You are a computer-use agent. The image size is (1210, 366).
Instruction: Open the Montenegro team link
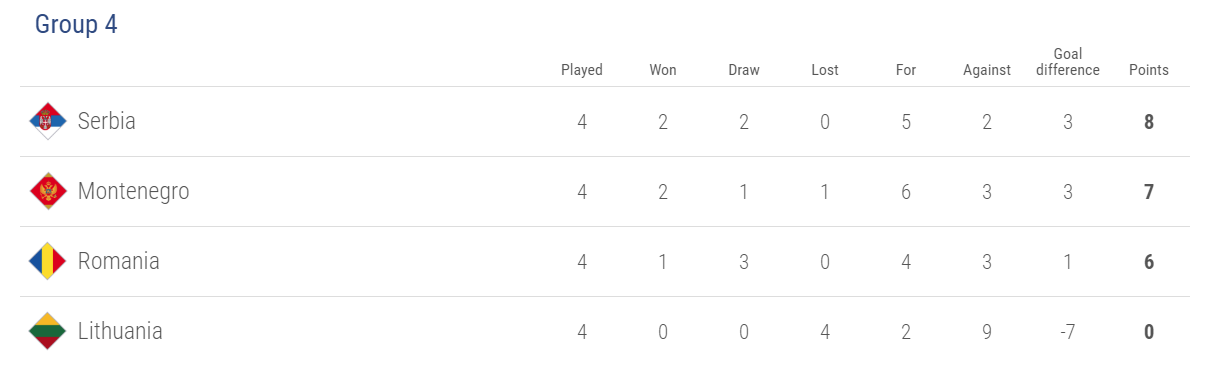[x=133, y=192]
